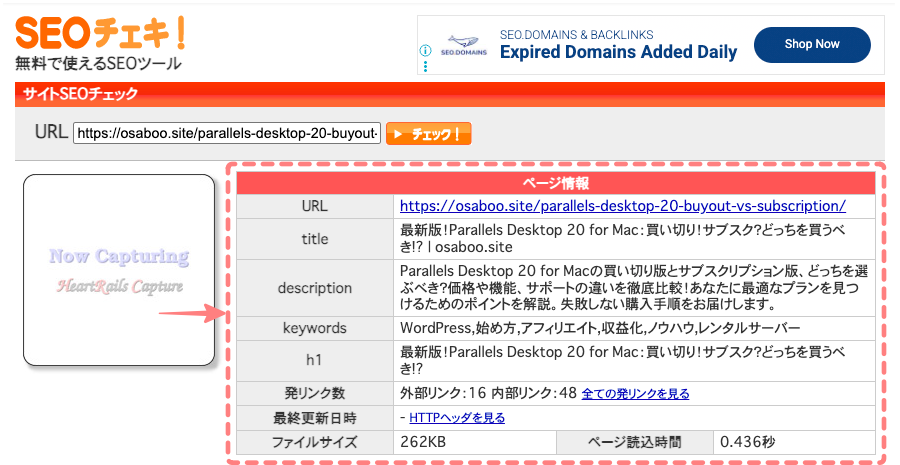This screenshot has height=465, width=900.
Task: Click the ページ読込時間 label
Action: tap(634, 442)
